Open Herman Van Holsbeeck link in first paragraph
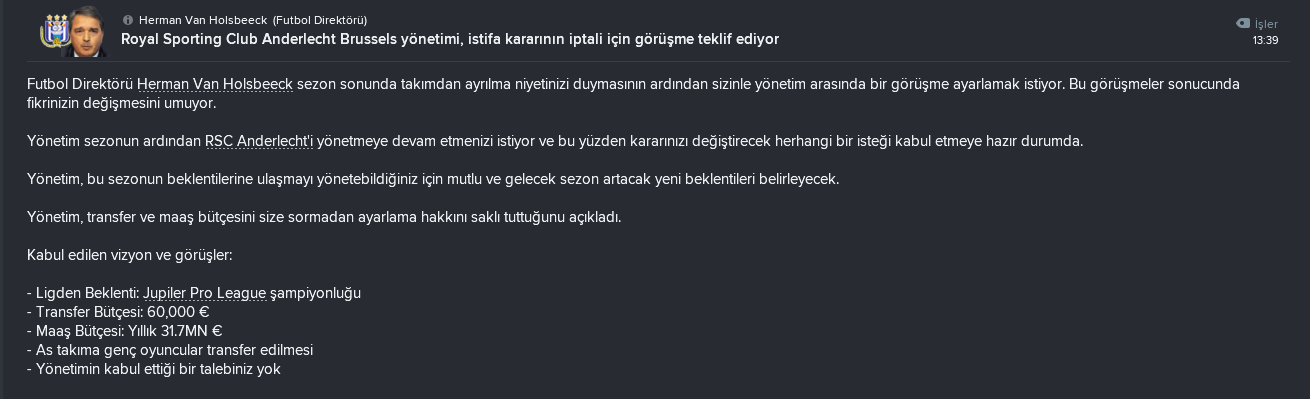This screenshot has height=399, width=1310. pyautogui.click(x=215, y=84)
